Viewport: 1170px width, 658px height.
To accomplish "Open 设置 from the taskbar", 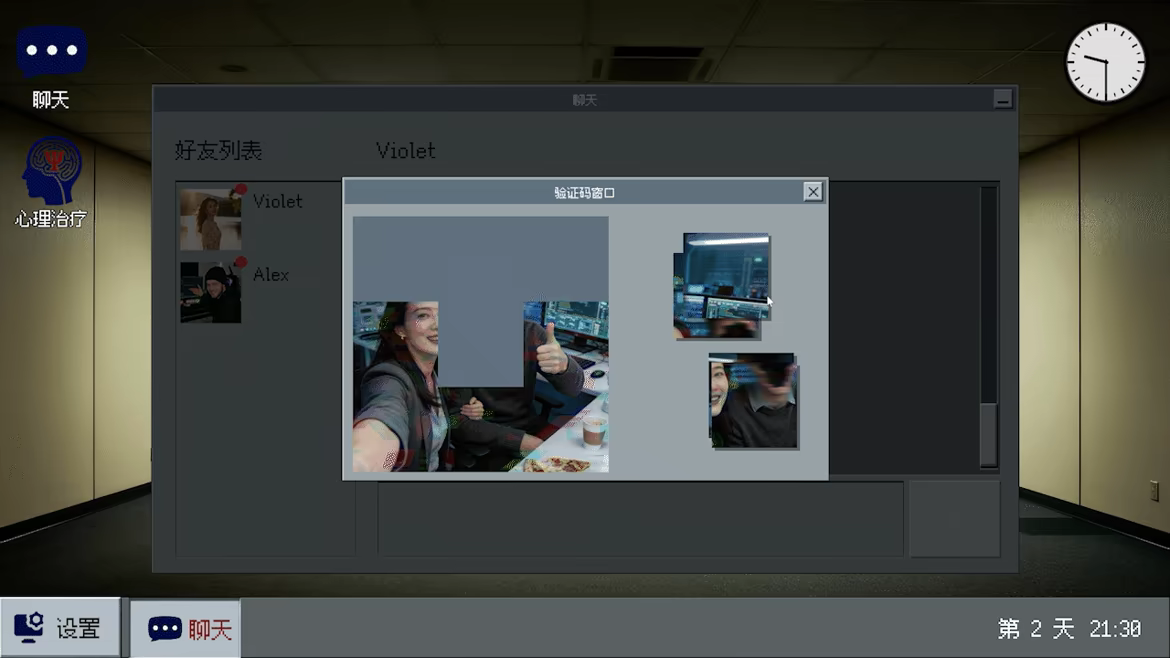I will click(x=60, y=627).
